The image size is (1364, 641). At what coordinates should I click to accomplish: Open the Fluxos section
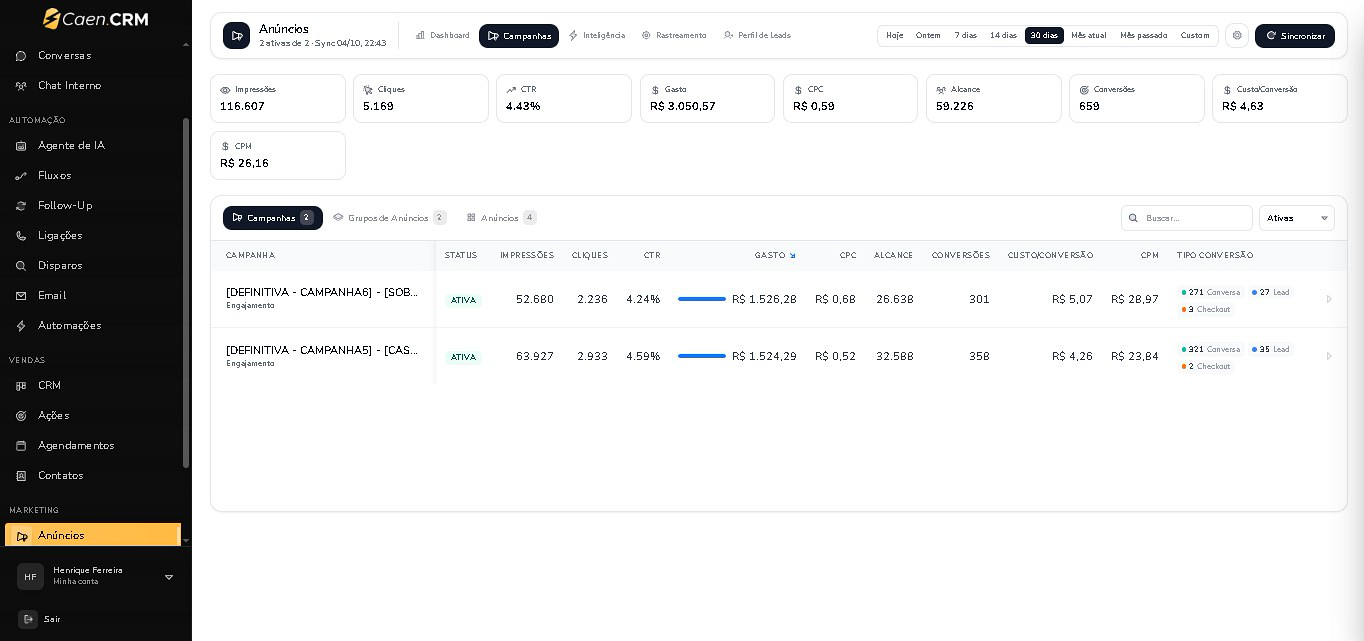pos(54,176)
